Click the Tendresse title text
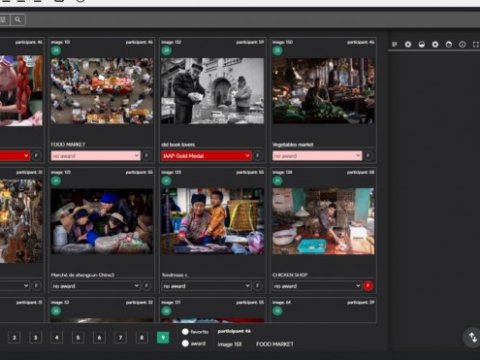The height and width of the screenshot is (360, 480). [174, 275]
